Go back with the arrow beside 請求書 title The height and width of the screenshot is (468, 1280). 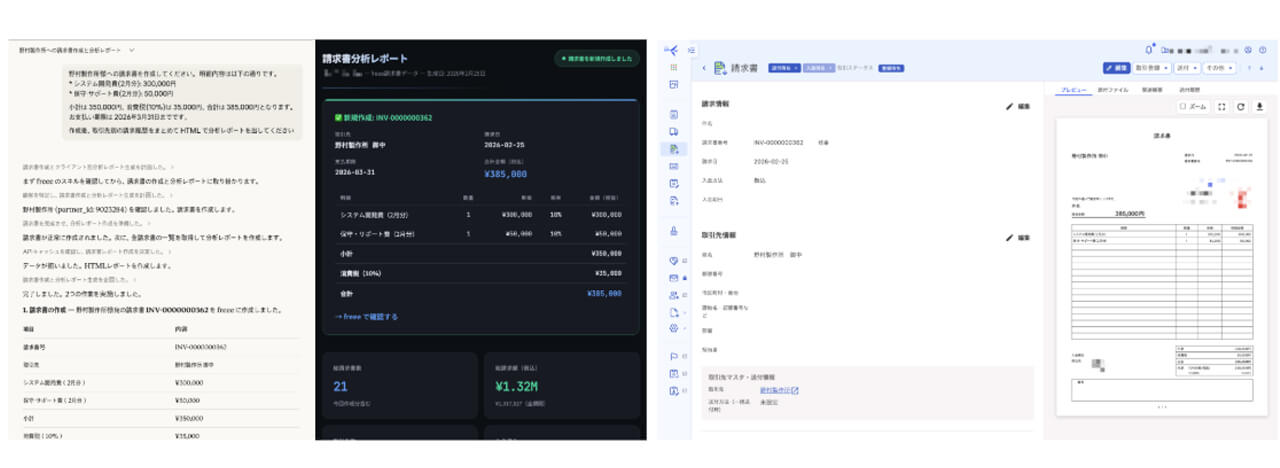coord(704,68)
